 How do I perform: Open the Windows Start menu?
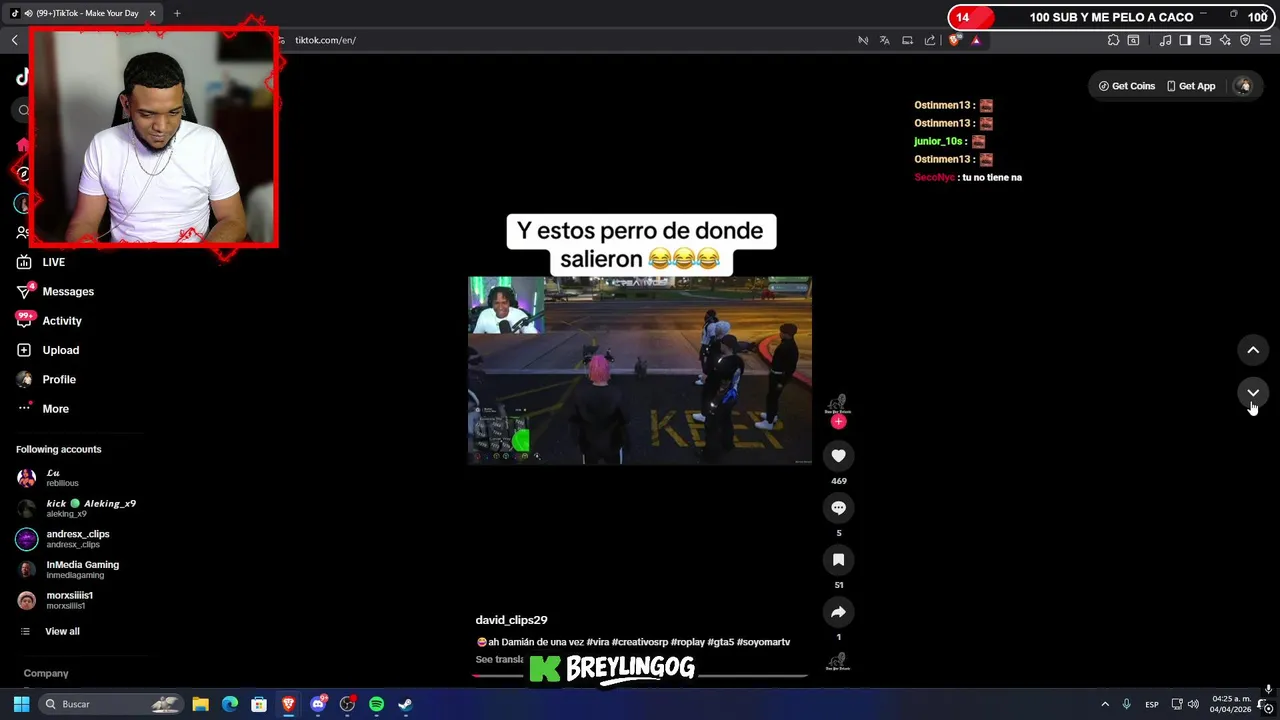(x=21, y=704)
